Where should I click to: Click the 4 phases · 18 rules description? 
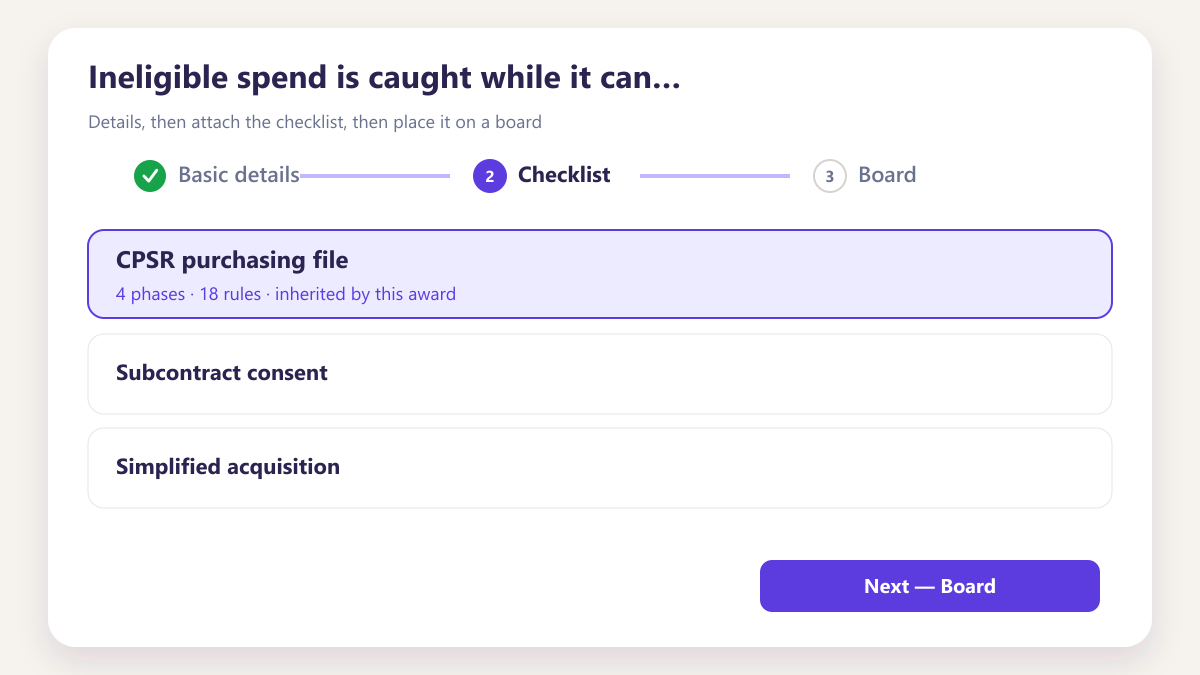tap(286, 294)
